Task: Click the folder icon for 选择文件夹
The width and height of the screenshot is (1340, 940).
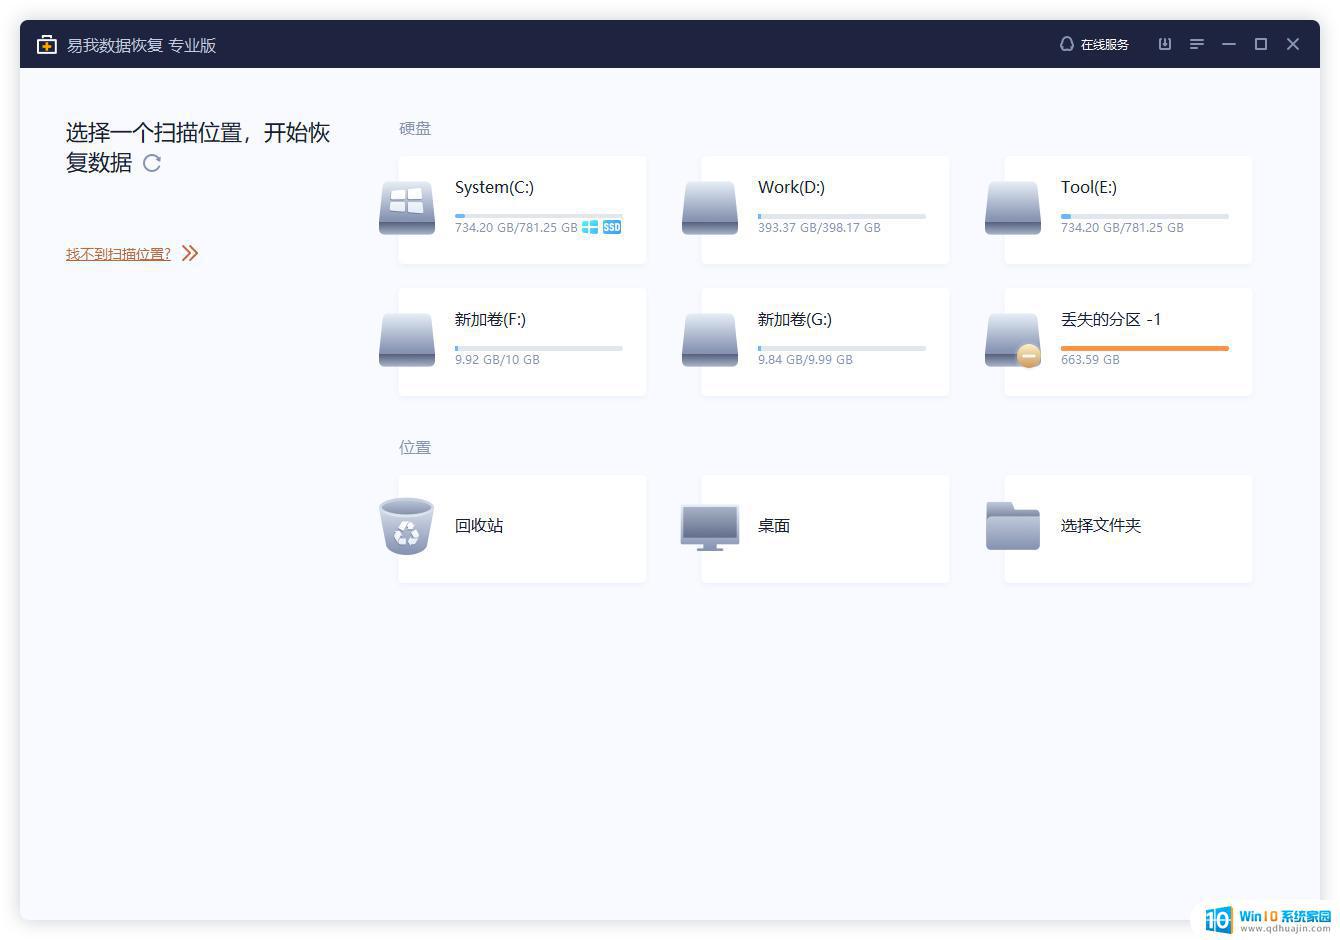Action: coord(1013,526)
